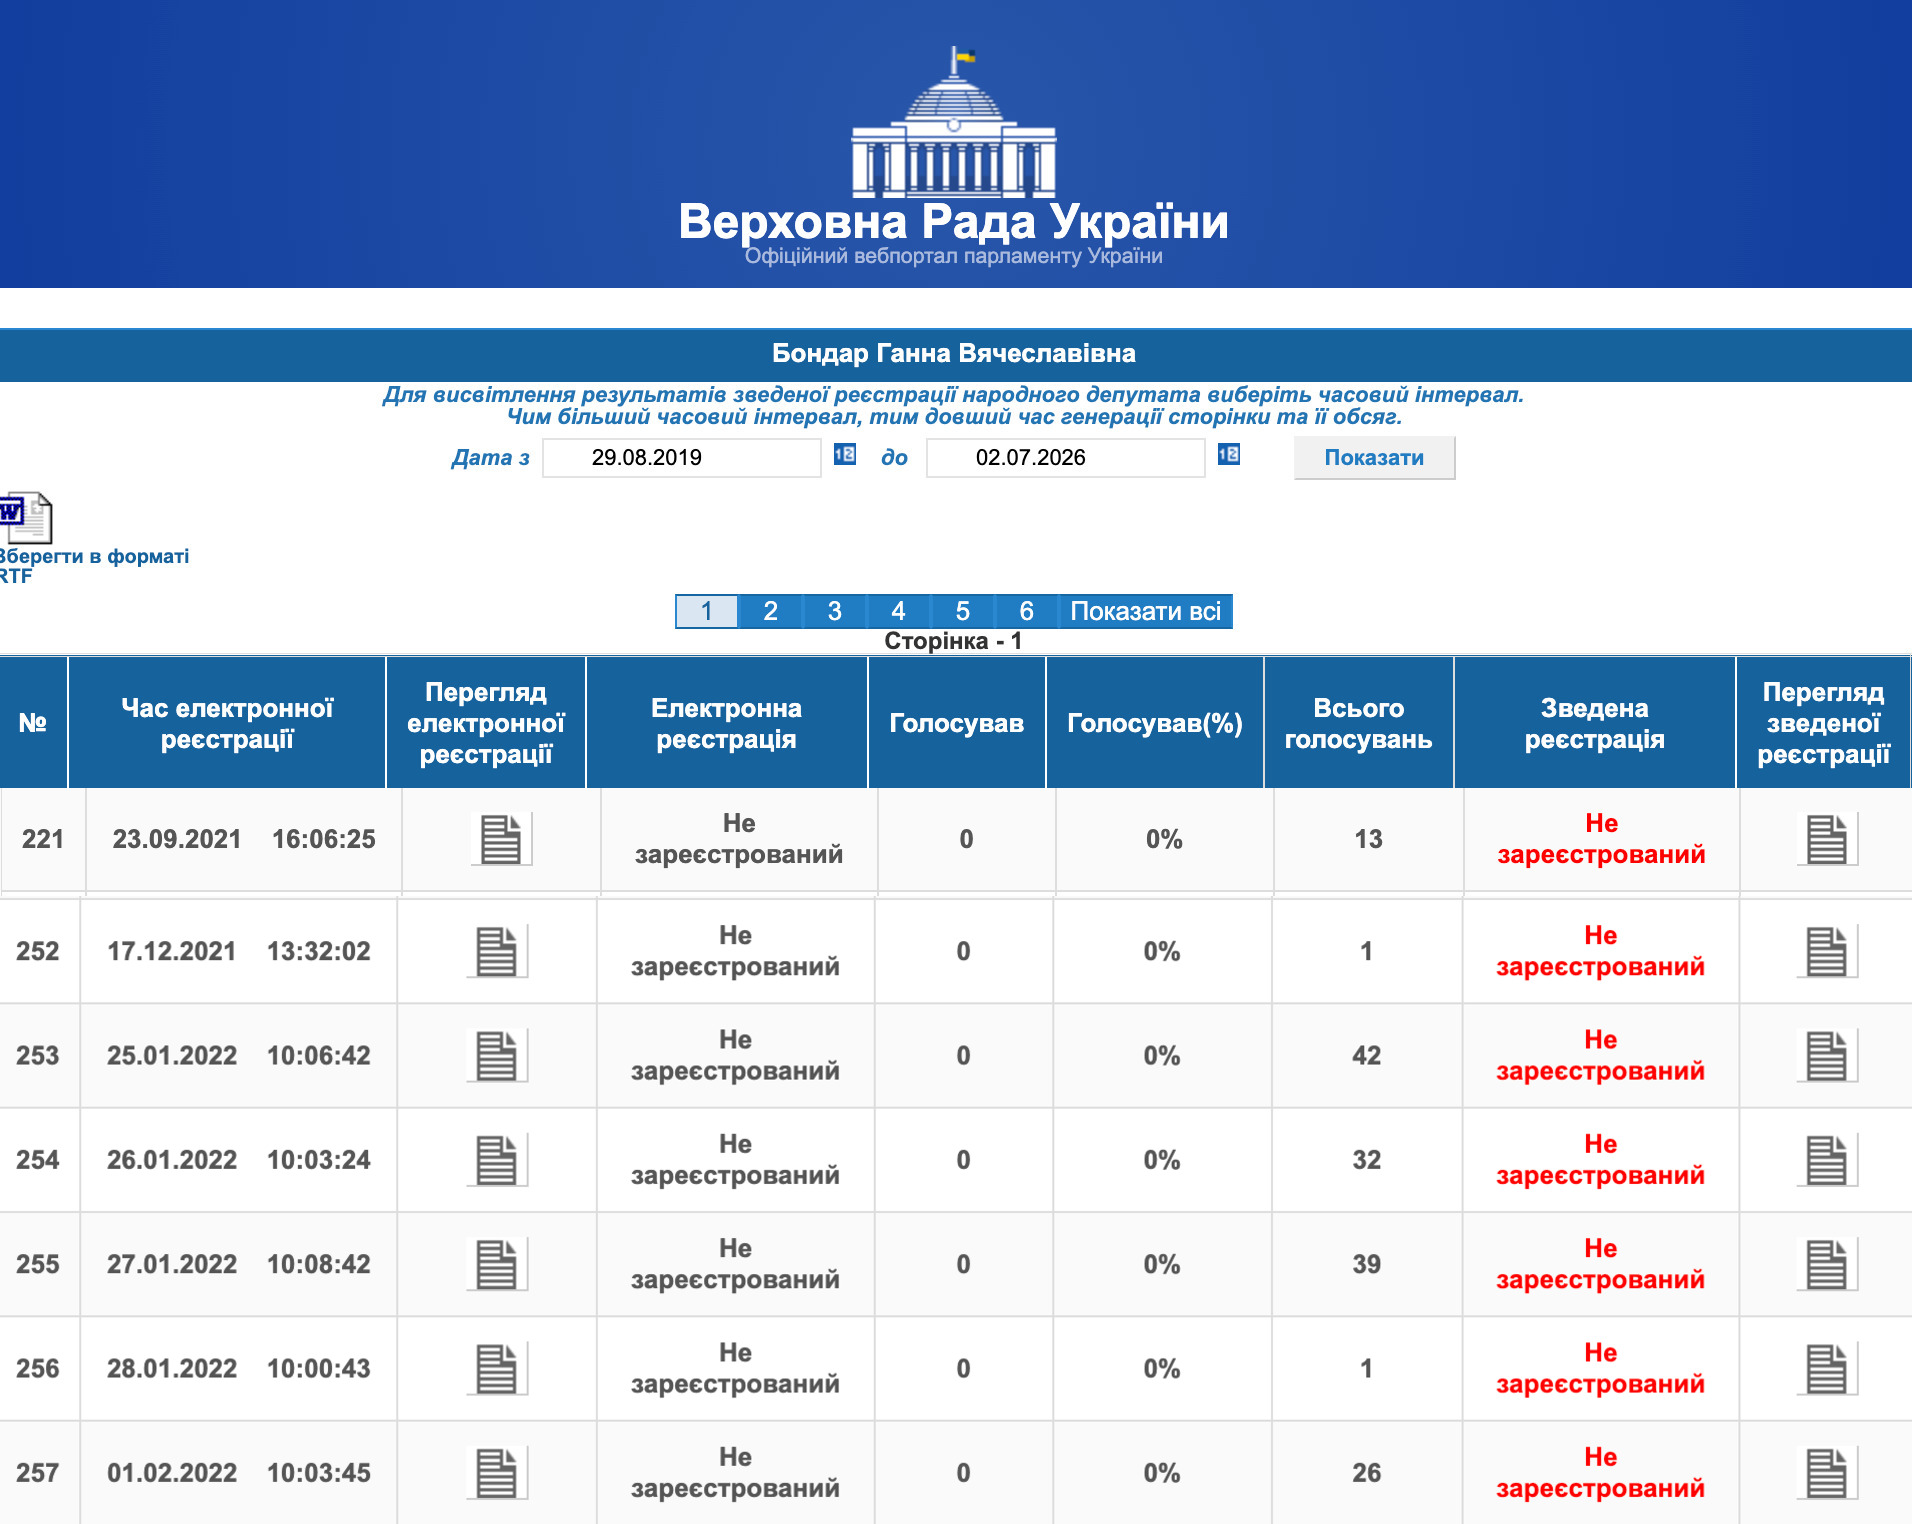Click the 'Показати' button
1912x1524 pixels.
[1374, 457]
